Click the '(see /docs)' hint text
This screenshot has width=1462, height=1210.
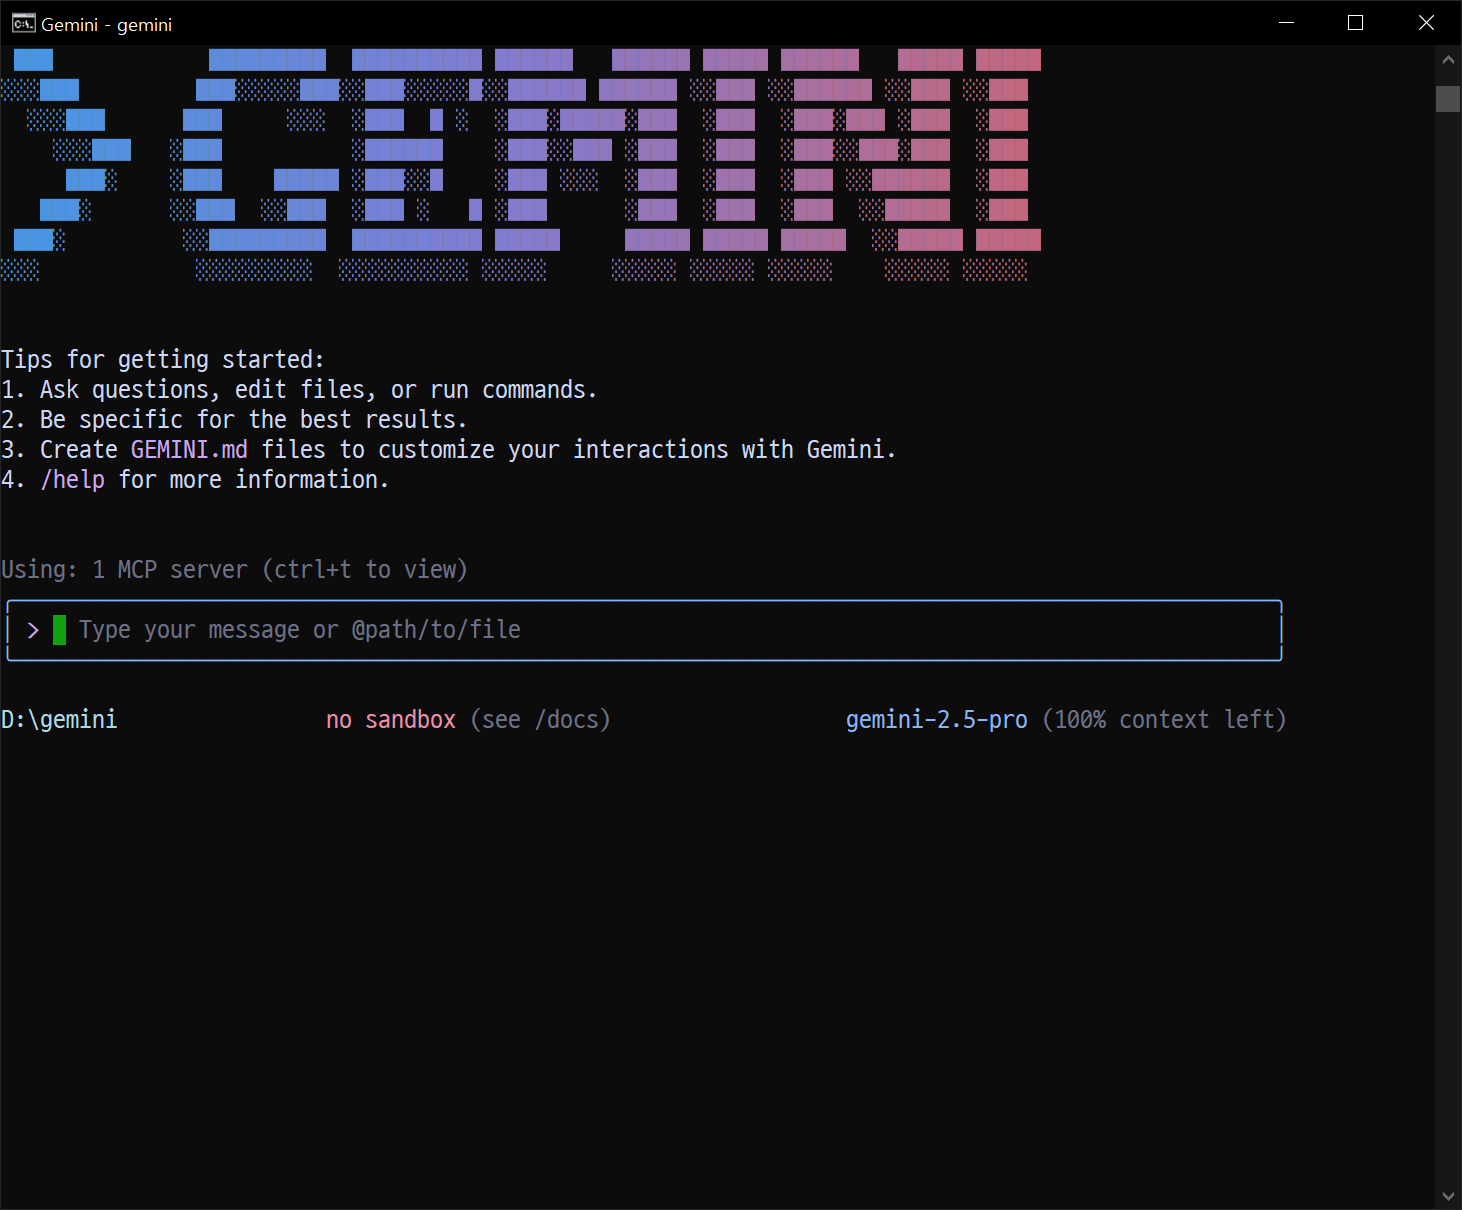coord(541,720)
